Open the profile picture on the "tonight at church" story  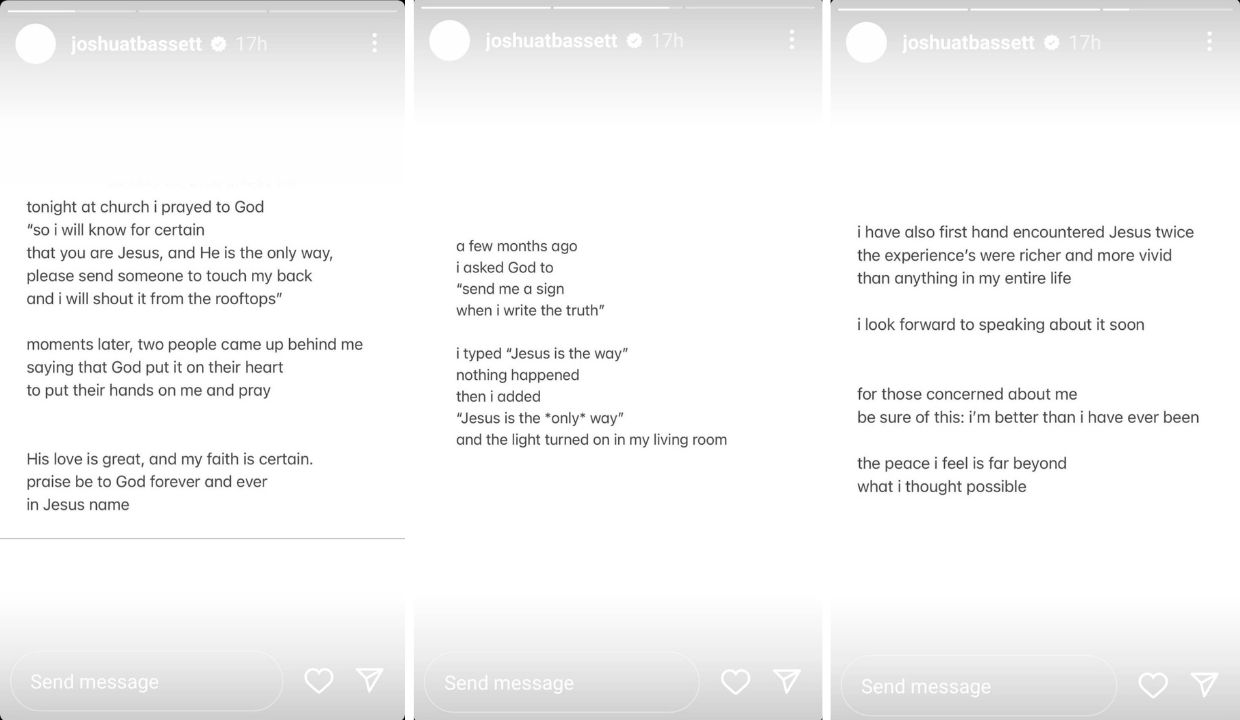coord(36,44)
